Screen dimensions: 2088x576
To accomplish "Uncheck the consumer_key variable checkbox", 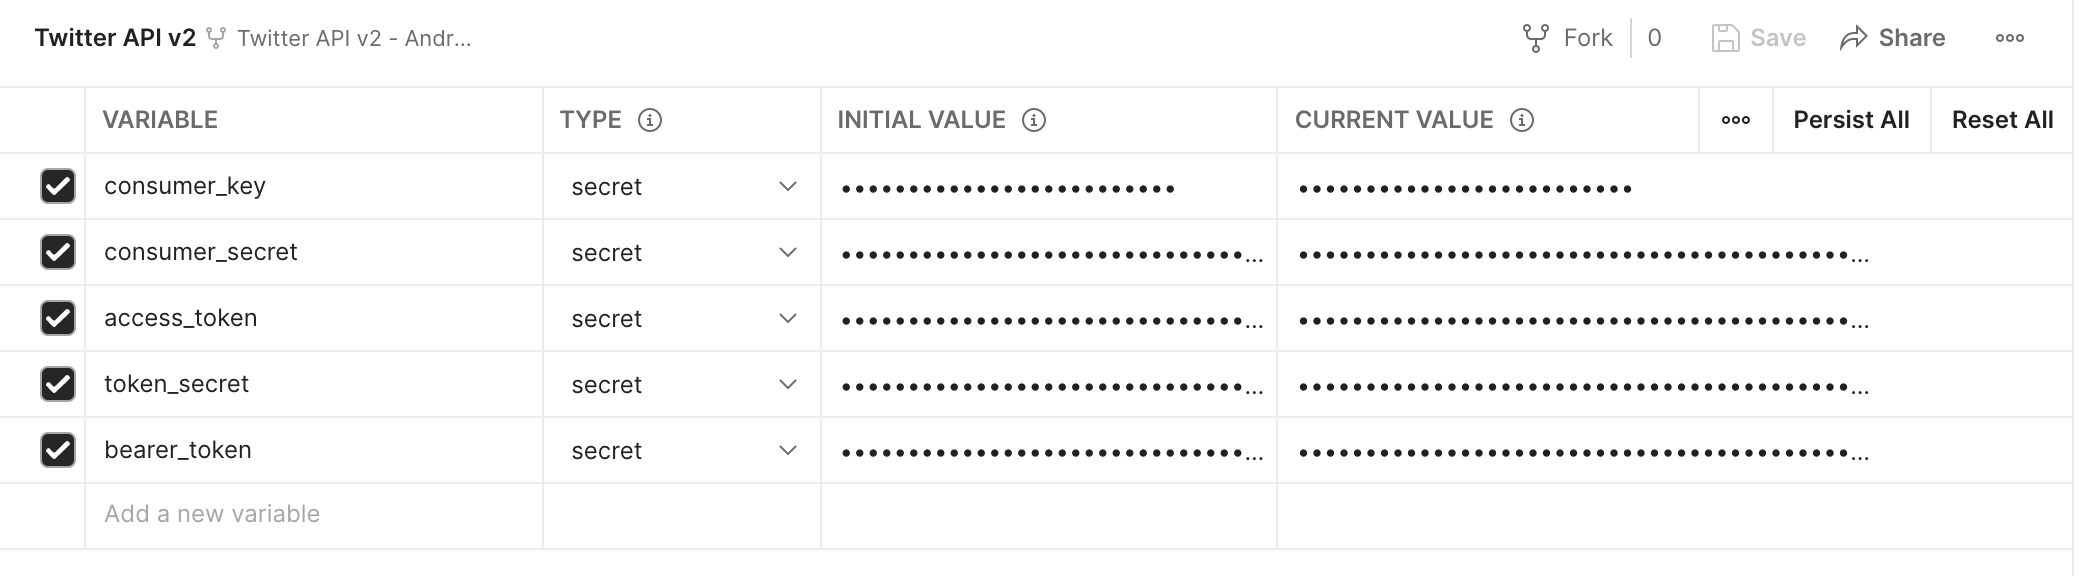I will (58, 186).
